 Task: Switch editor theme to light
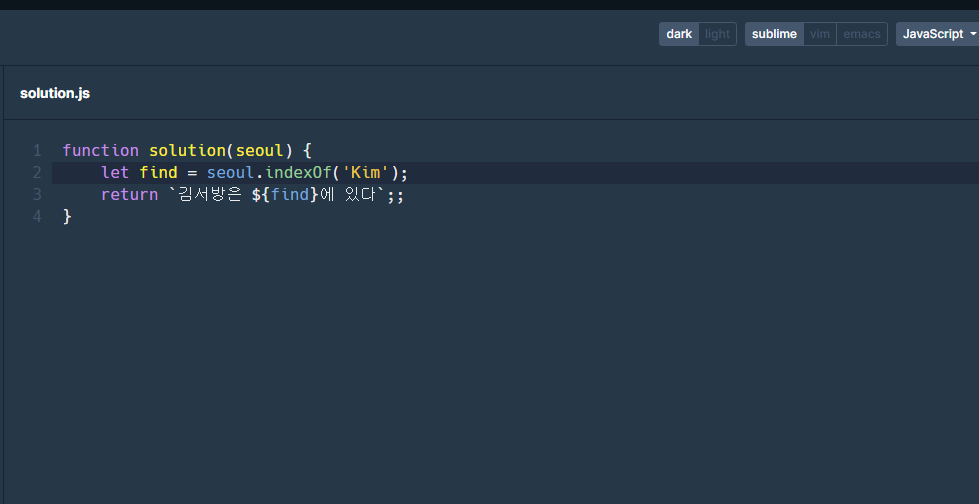click(x=717, y=34)
